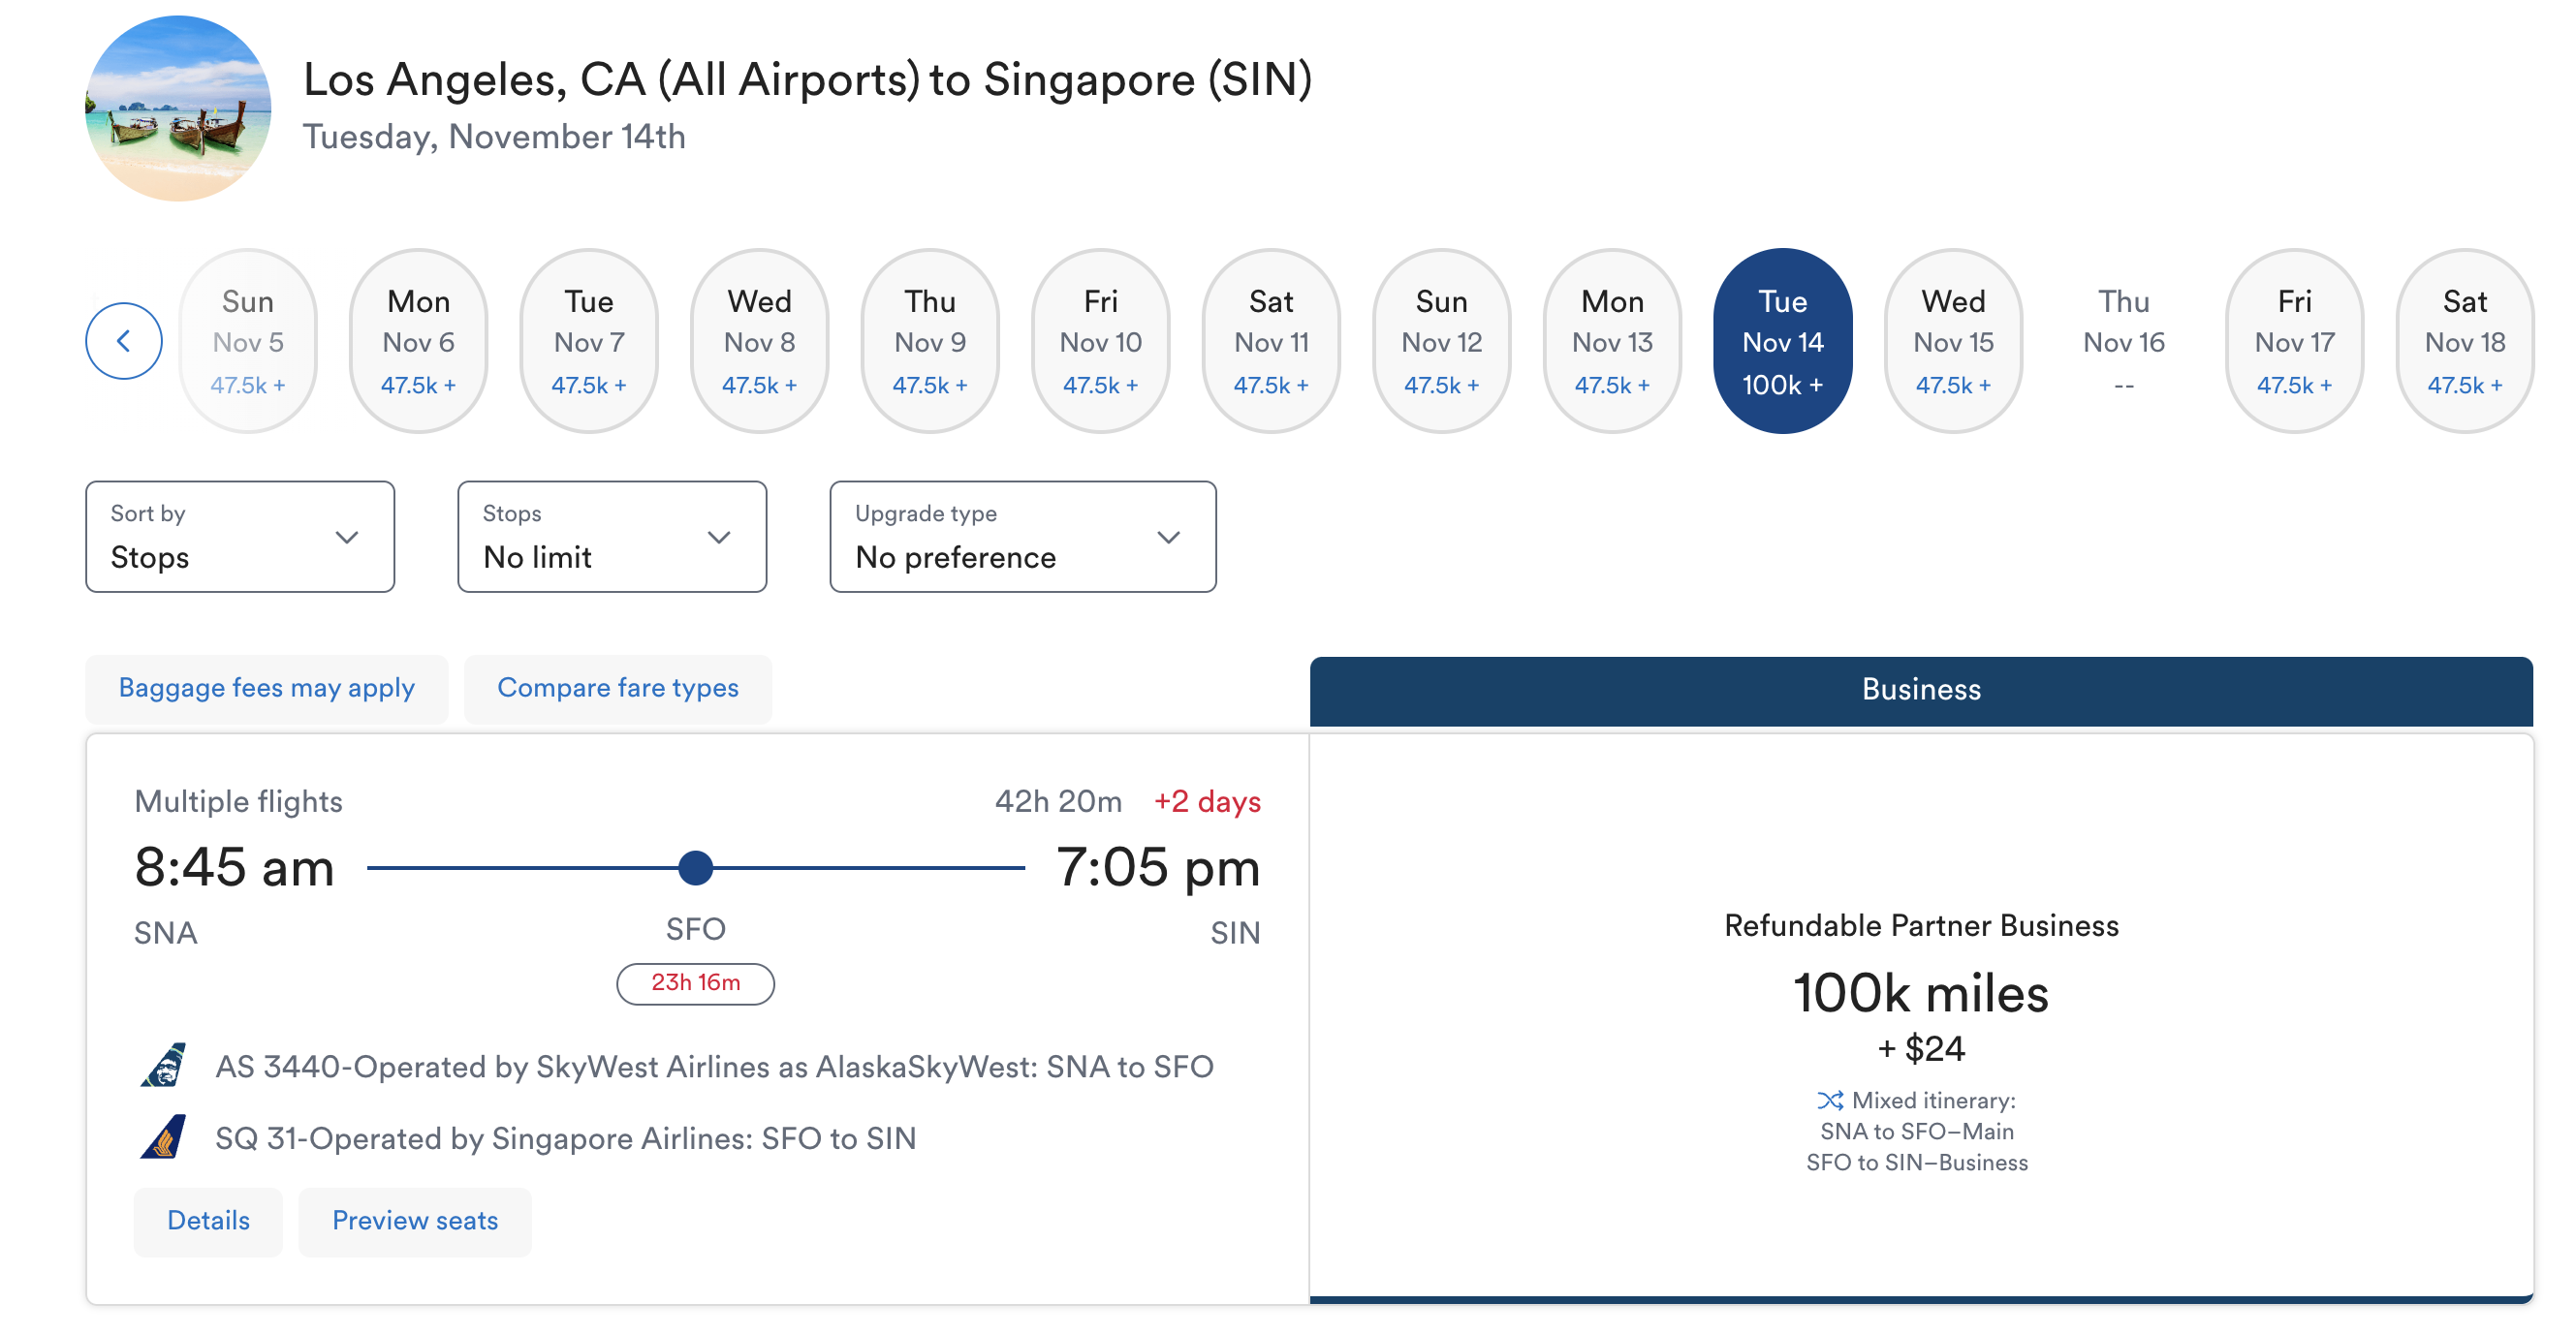Click the Singapore Airlines logo icon
The image size is (2576, 1335).
(x=163, y=1137)
